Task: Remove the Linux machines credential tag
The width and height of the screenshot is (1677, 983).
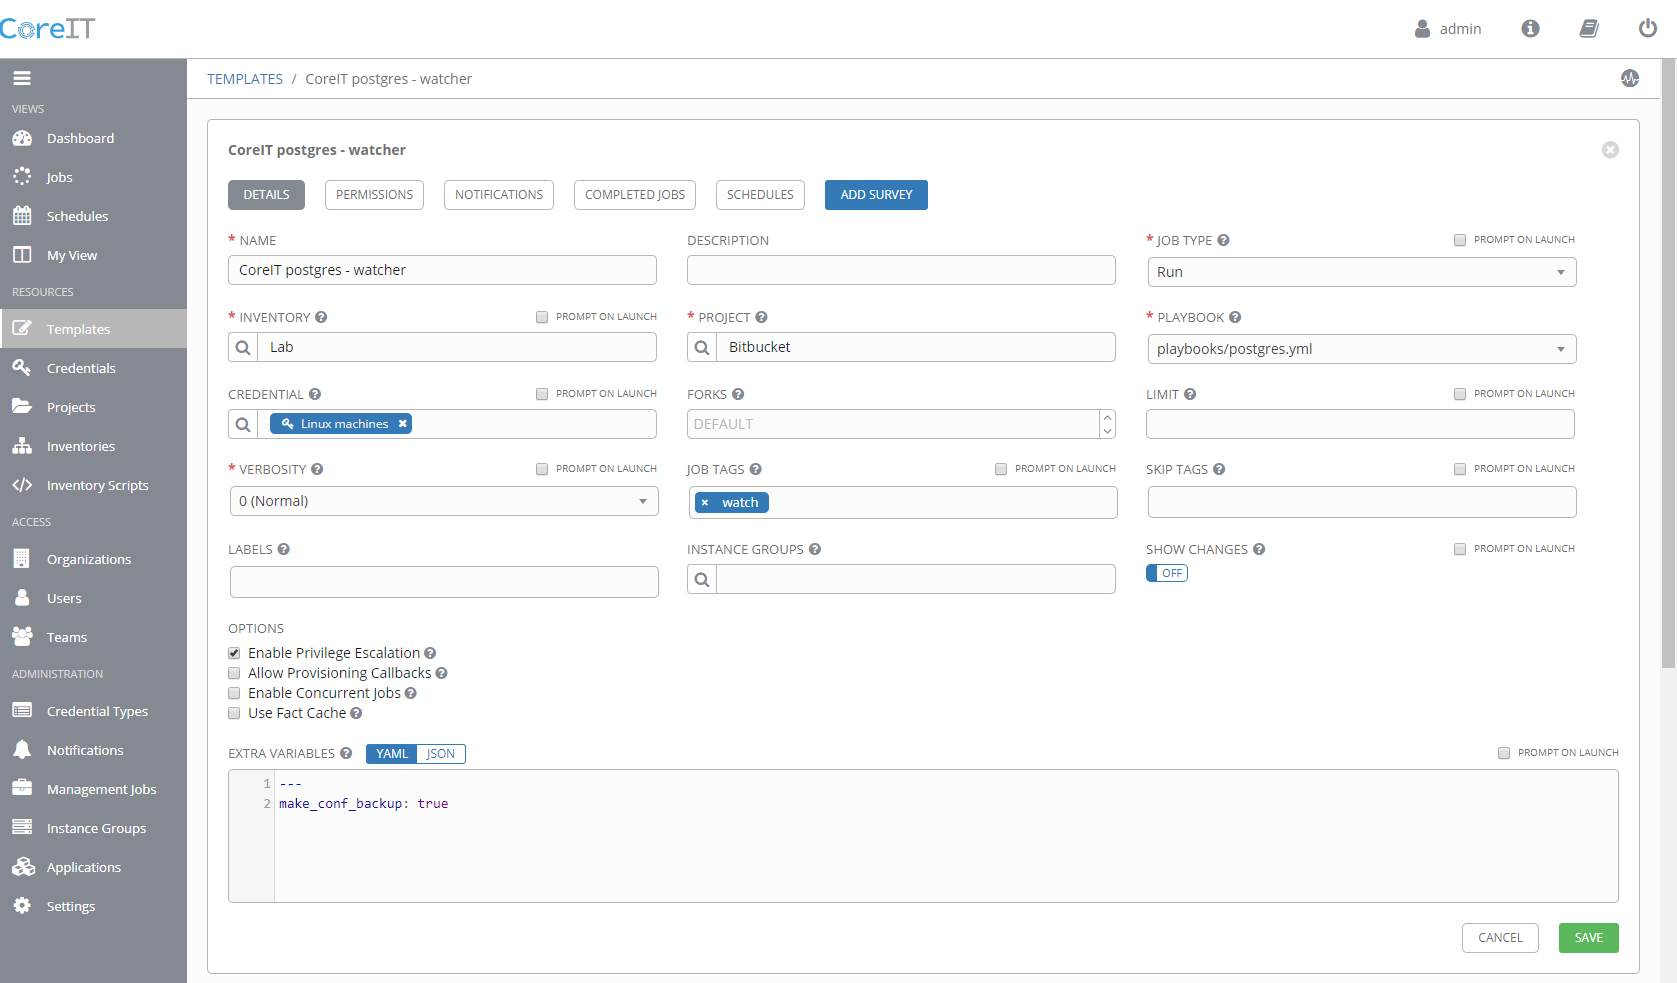Action: point(403,424)
